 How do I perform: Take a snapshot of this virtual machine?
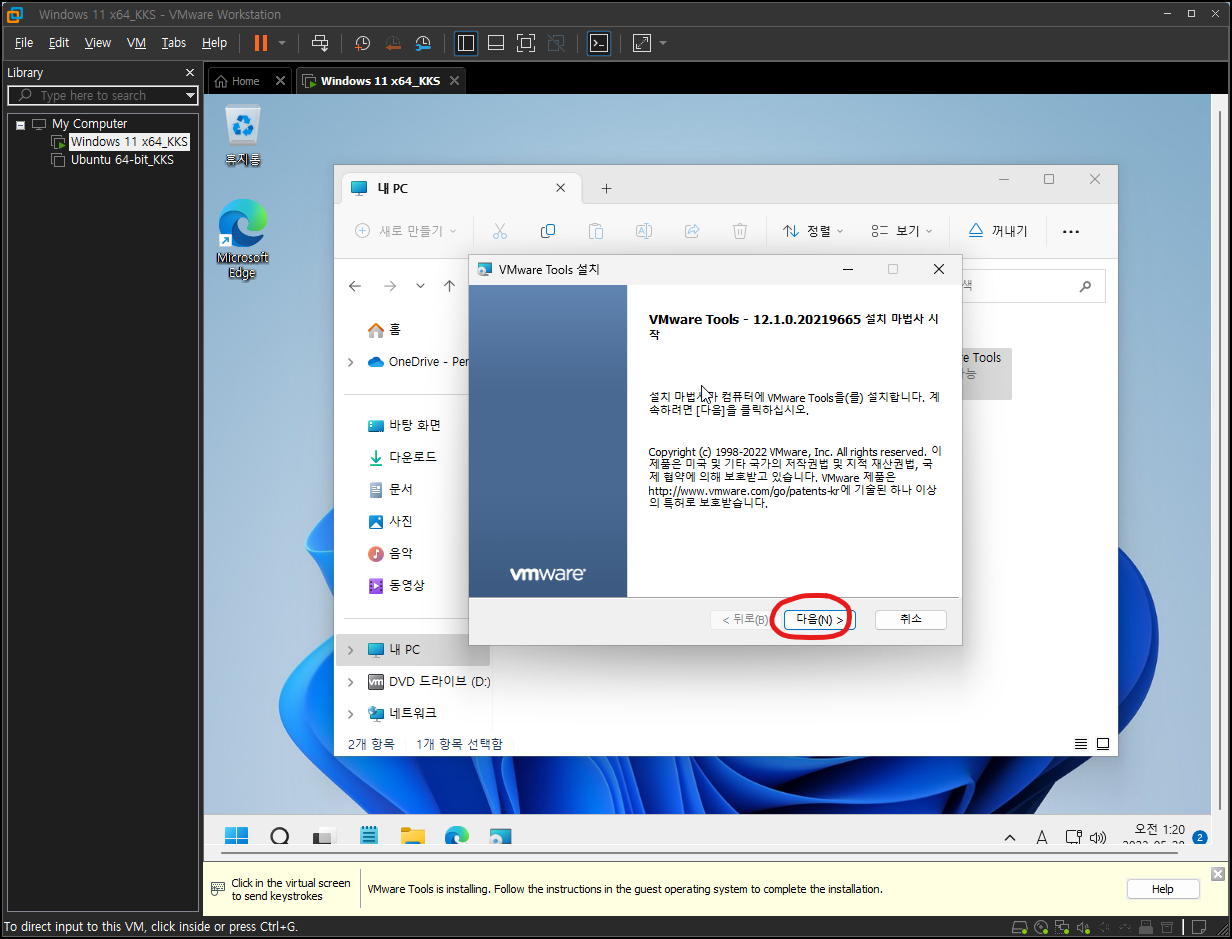(362, 43)
